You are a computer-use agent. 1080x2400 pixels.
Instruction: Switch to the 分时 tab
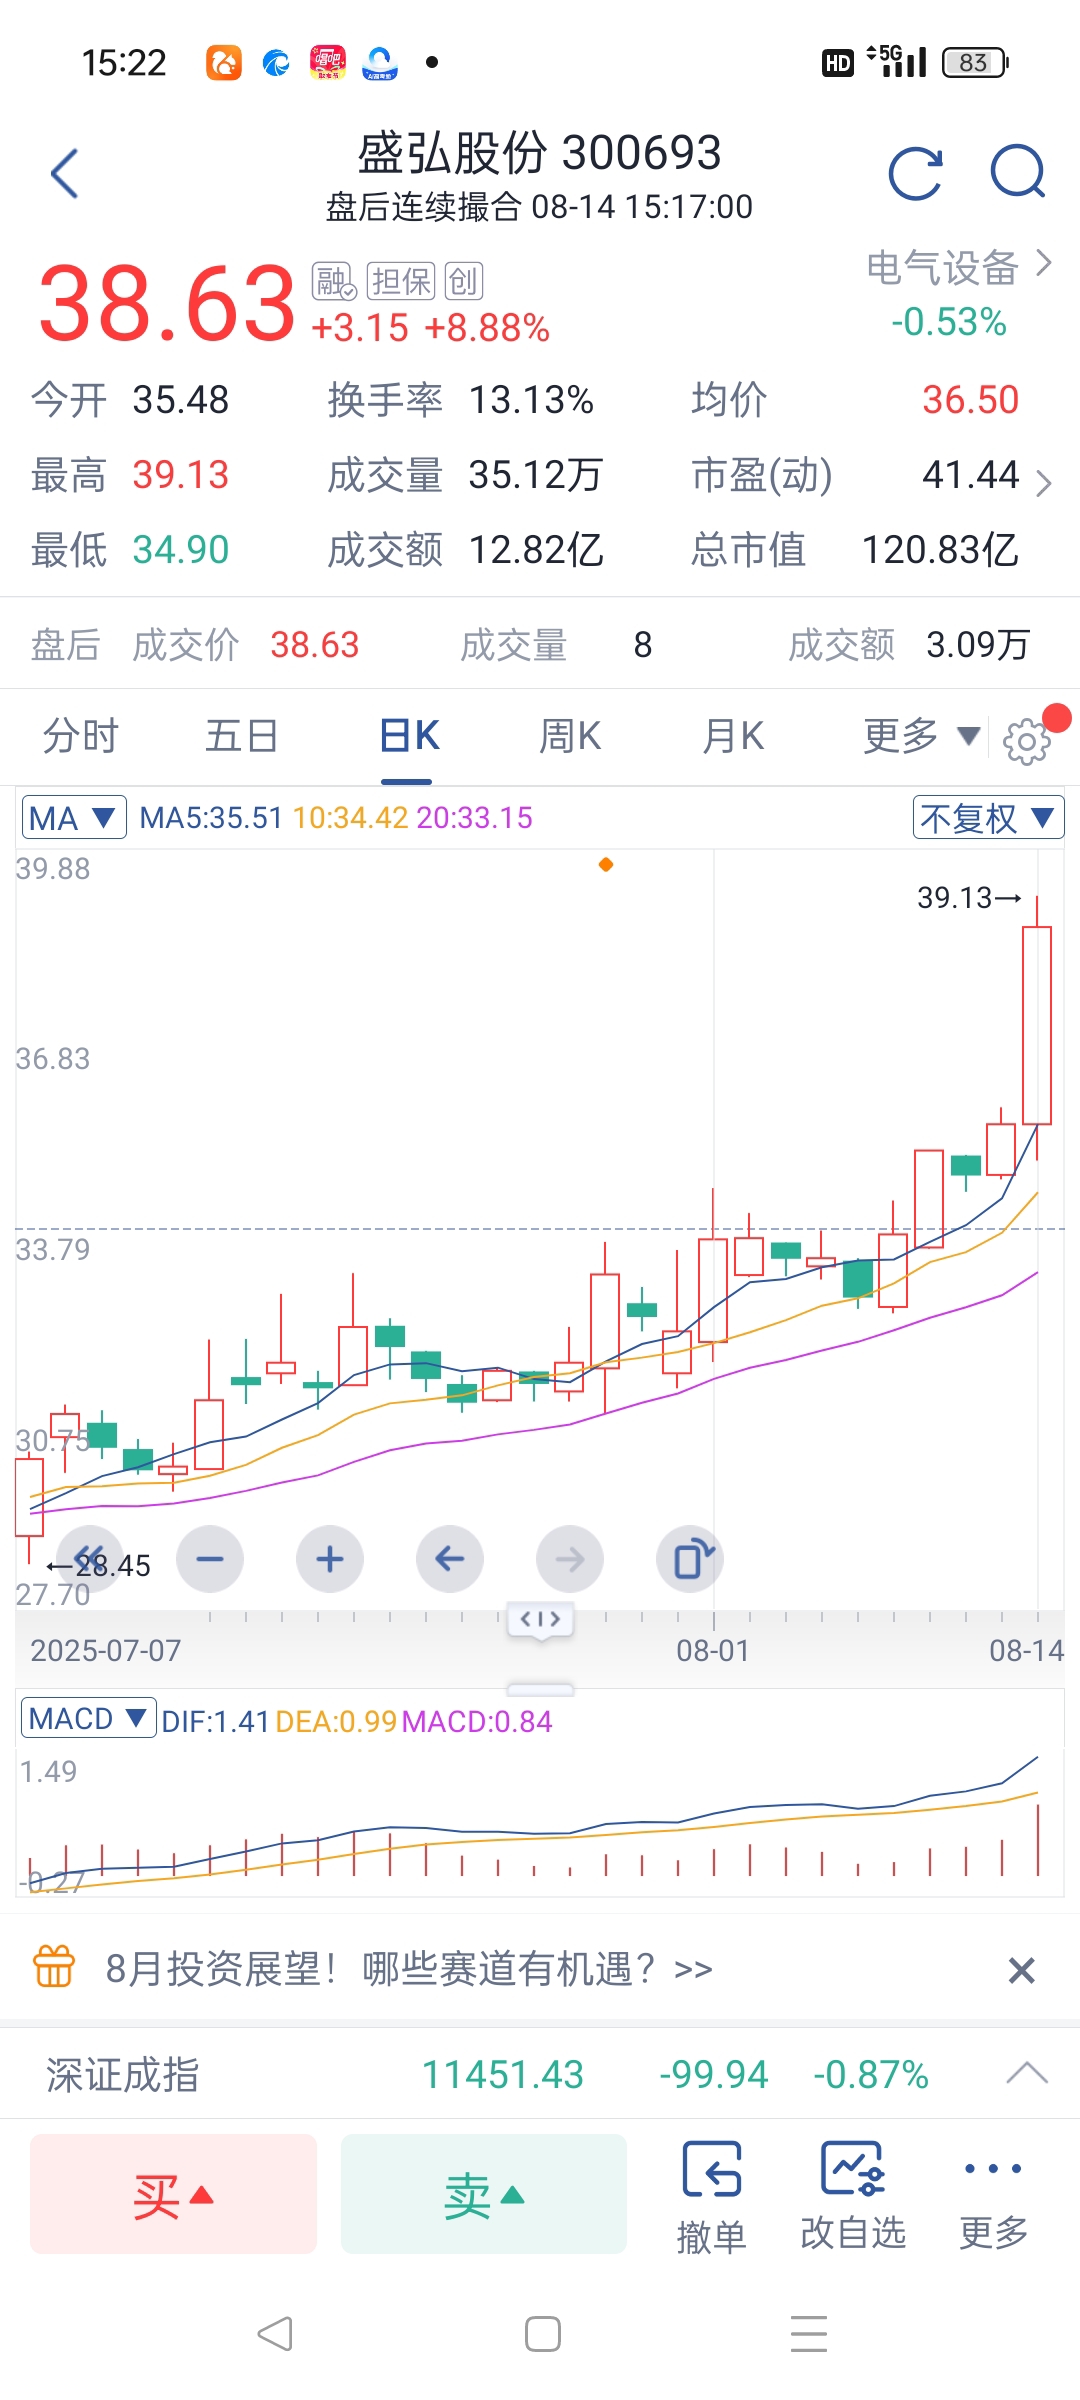tap(80, 737)
